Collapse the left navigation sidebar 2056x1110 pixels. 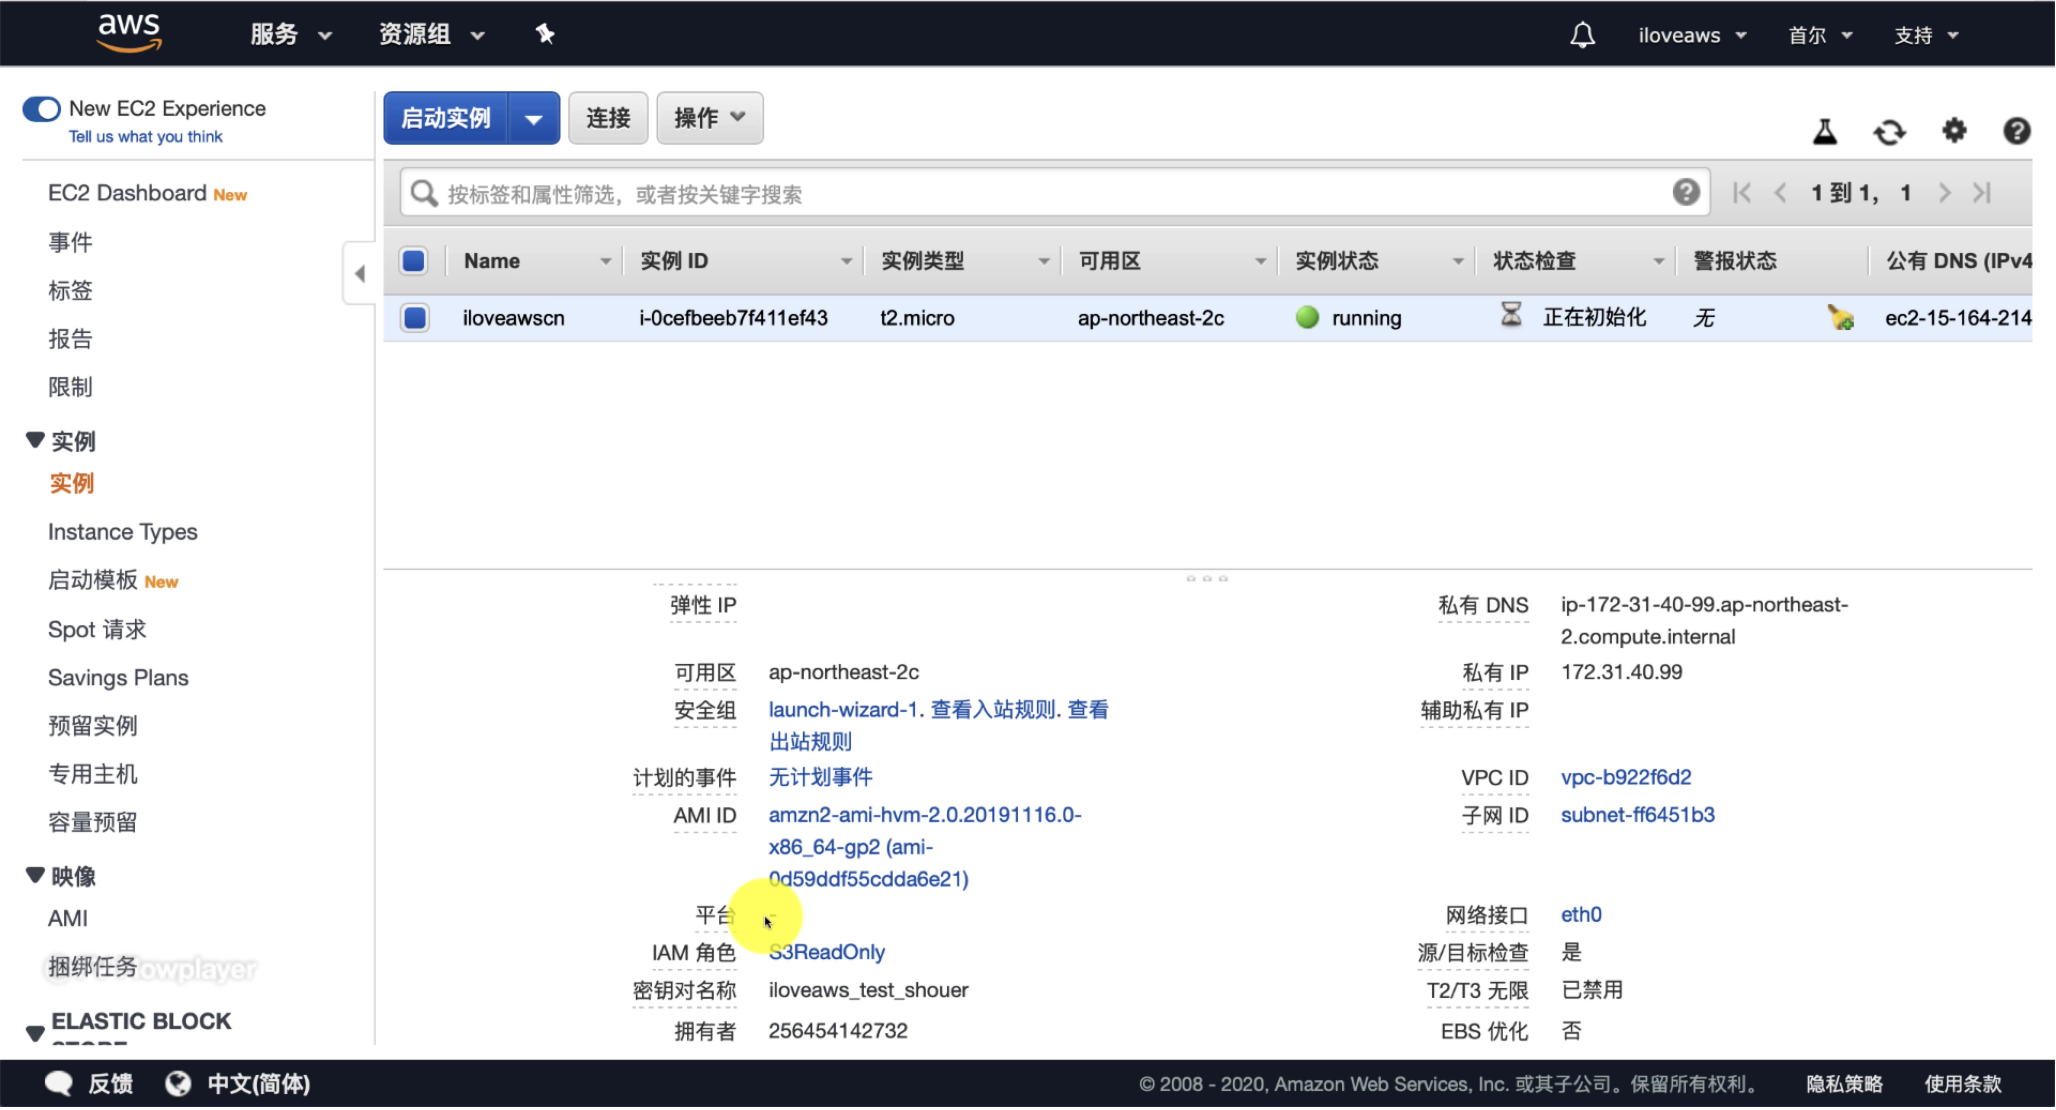(x=359, y=273)
